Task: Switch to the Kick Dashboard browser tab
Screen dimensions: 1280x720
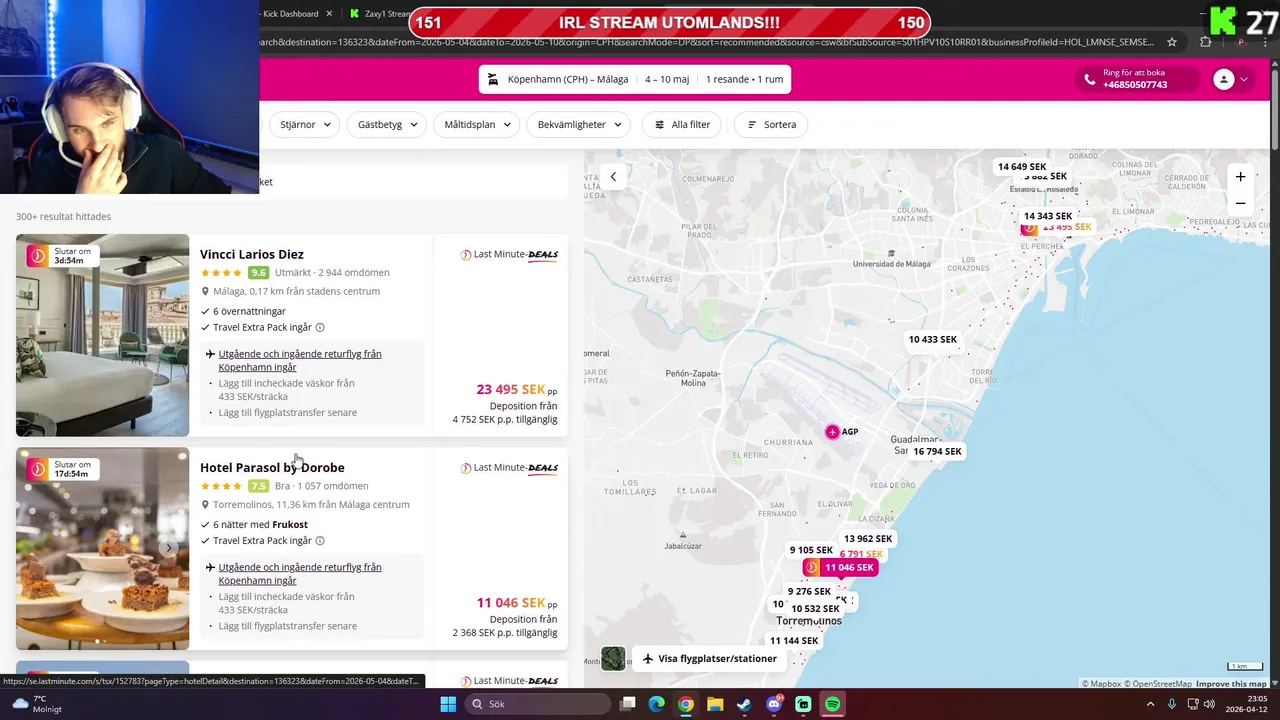Action: (292, 14)
